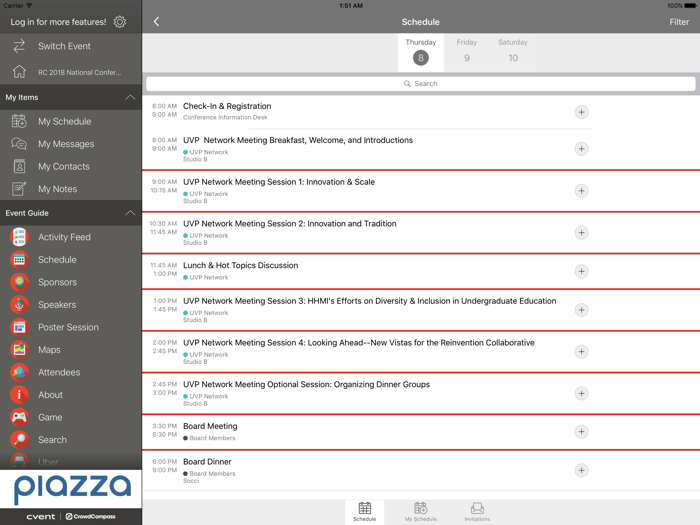Go back using the left chevron
The image size is (700, 525).
(157, 22)
